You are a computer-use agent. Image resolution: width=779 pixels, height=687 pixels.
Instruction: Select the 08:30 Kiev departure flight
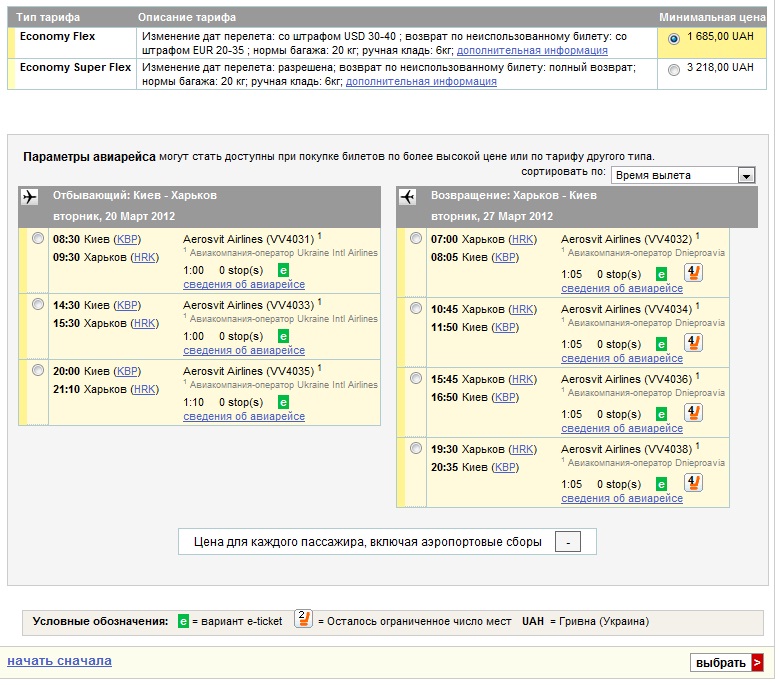(x=38, y=239)
